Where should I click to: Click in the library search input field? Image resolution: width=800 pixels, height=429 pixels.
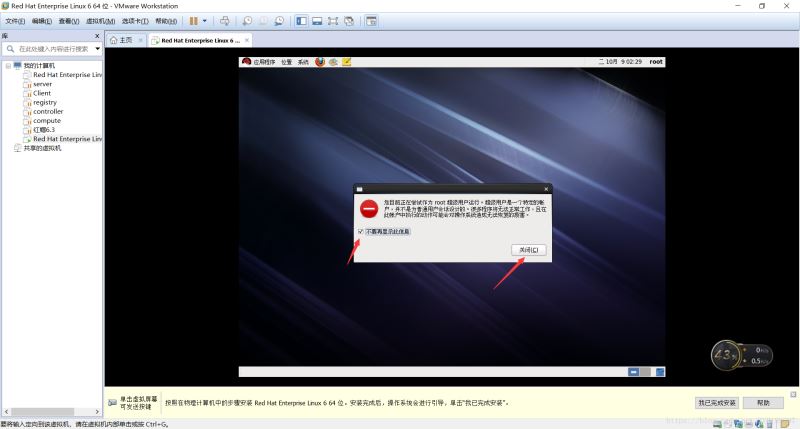click(54, 49)
